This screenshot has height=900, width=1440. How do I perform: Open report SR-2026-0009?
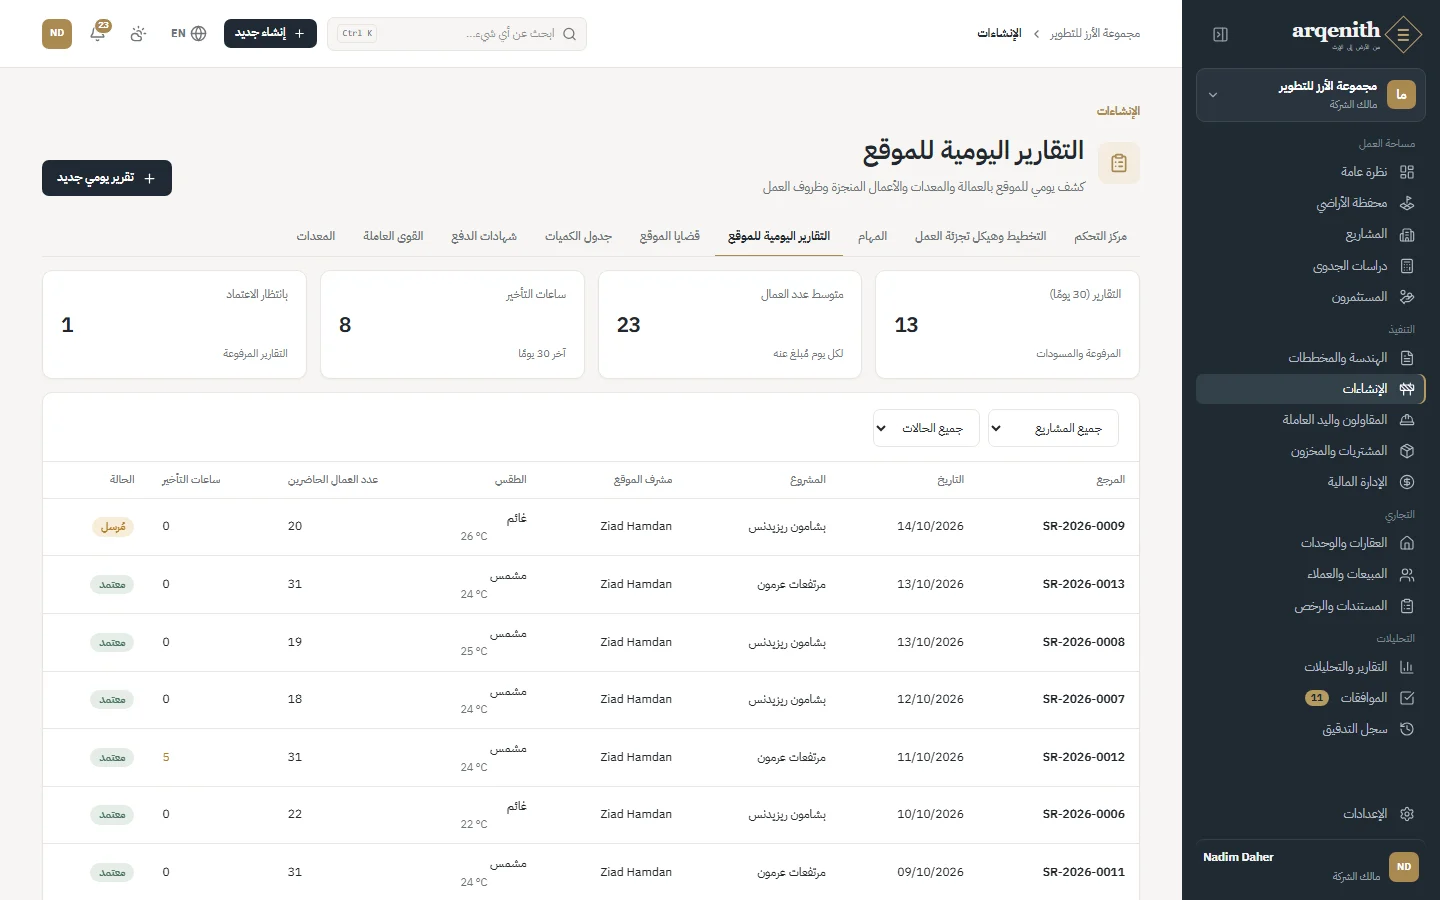1083,526
